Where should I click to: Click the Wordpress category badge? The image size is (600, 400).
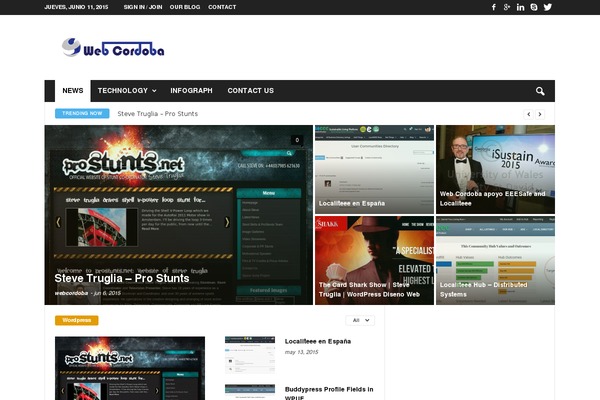click(x=77, y=320)
